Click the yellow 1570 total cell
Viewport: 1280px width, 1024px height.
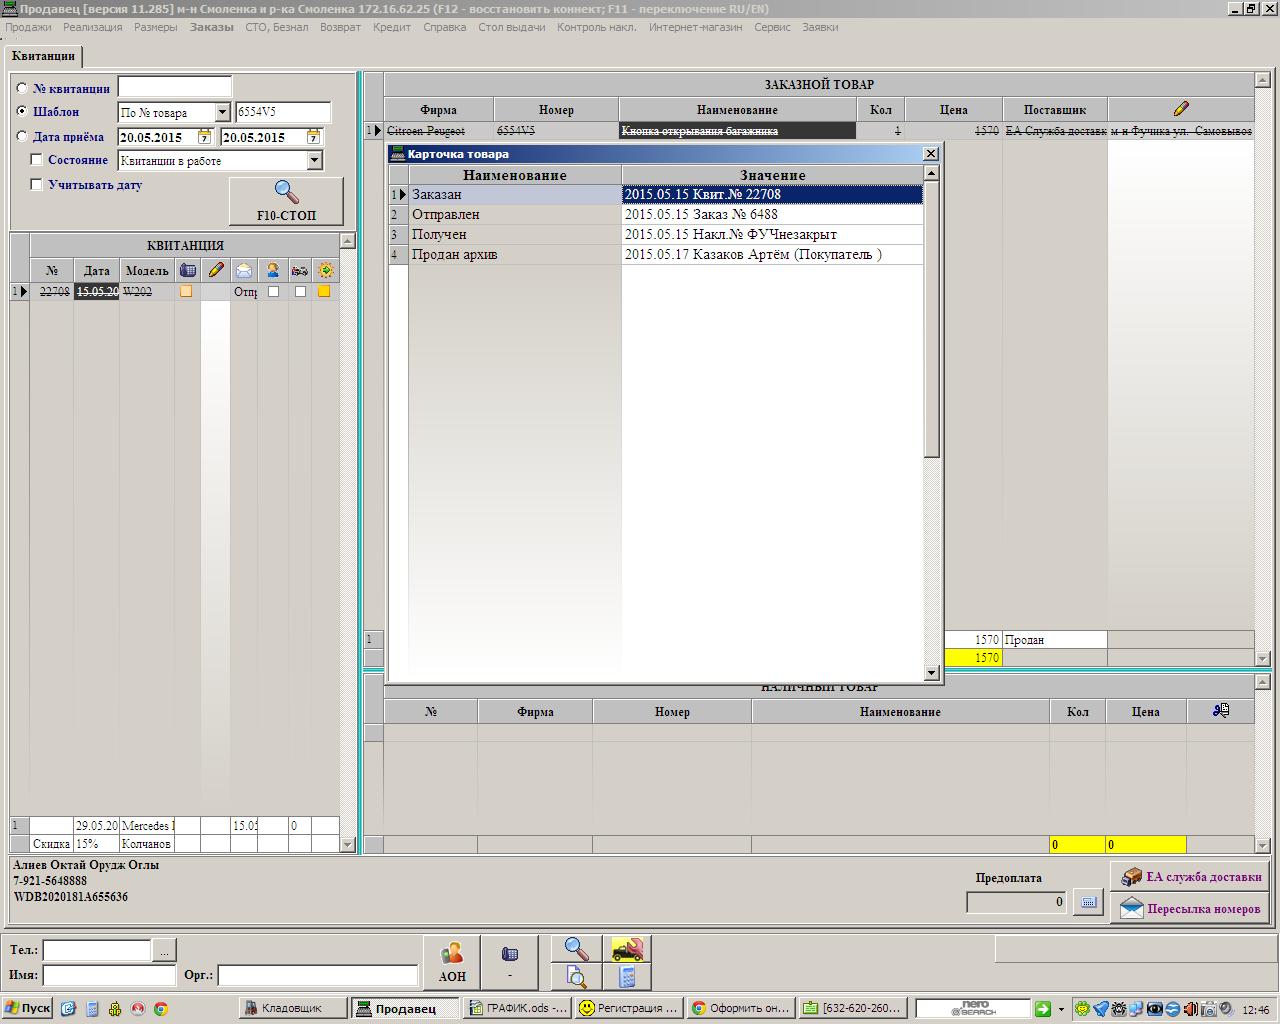click(975, 657)
